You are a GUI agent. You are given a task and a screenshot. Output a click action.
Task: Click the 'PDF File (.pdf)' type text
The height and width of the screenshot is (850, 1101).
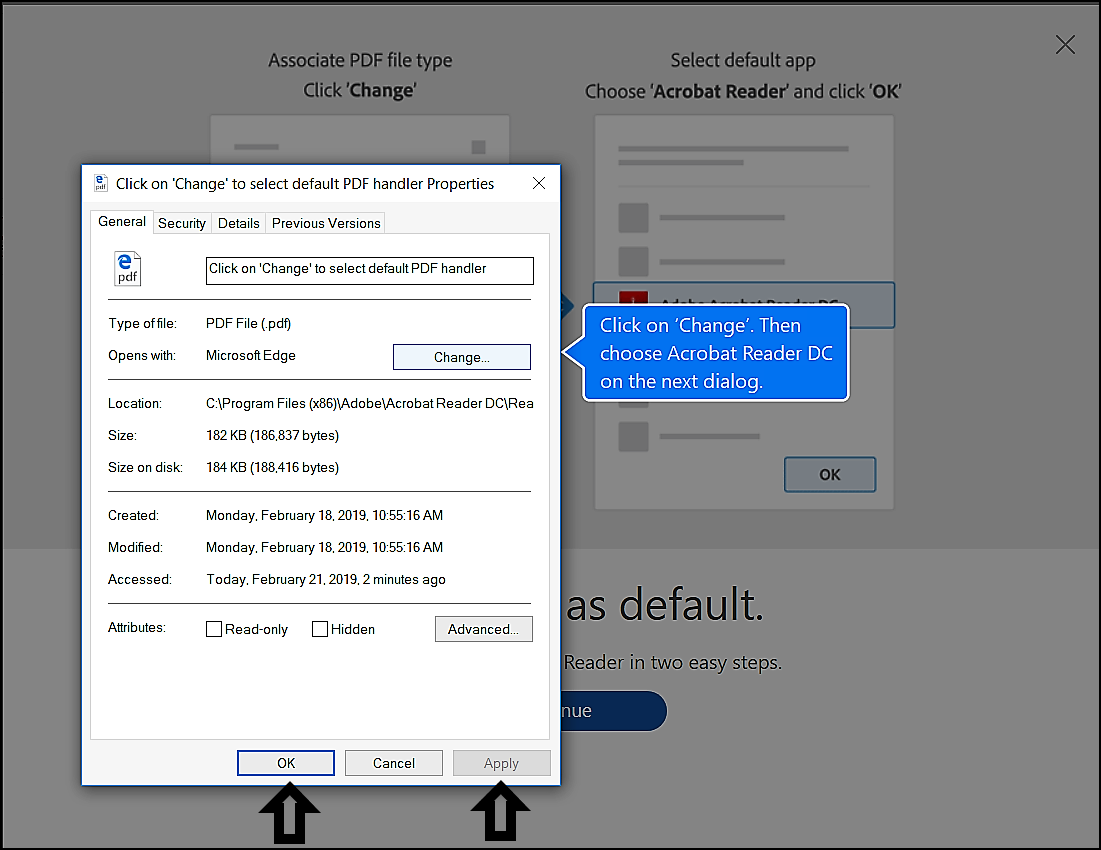click(x=248, y=323)
